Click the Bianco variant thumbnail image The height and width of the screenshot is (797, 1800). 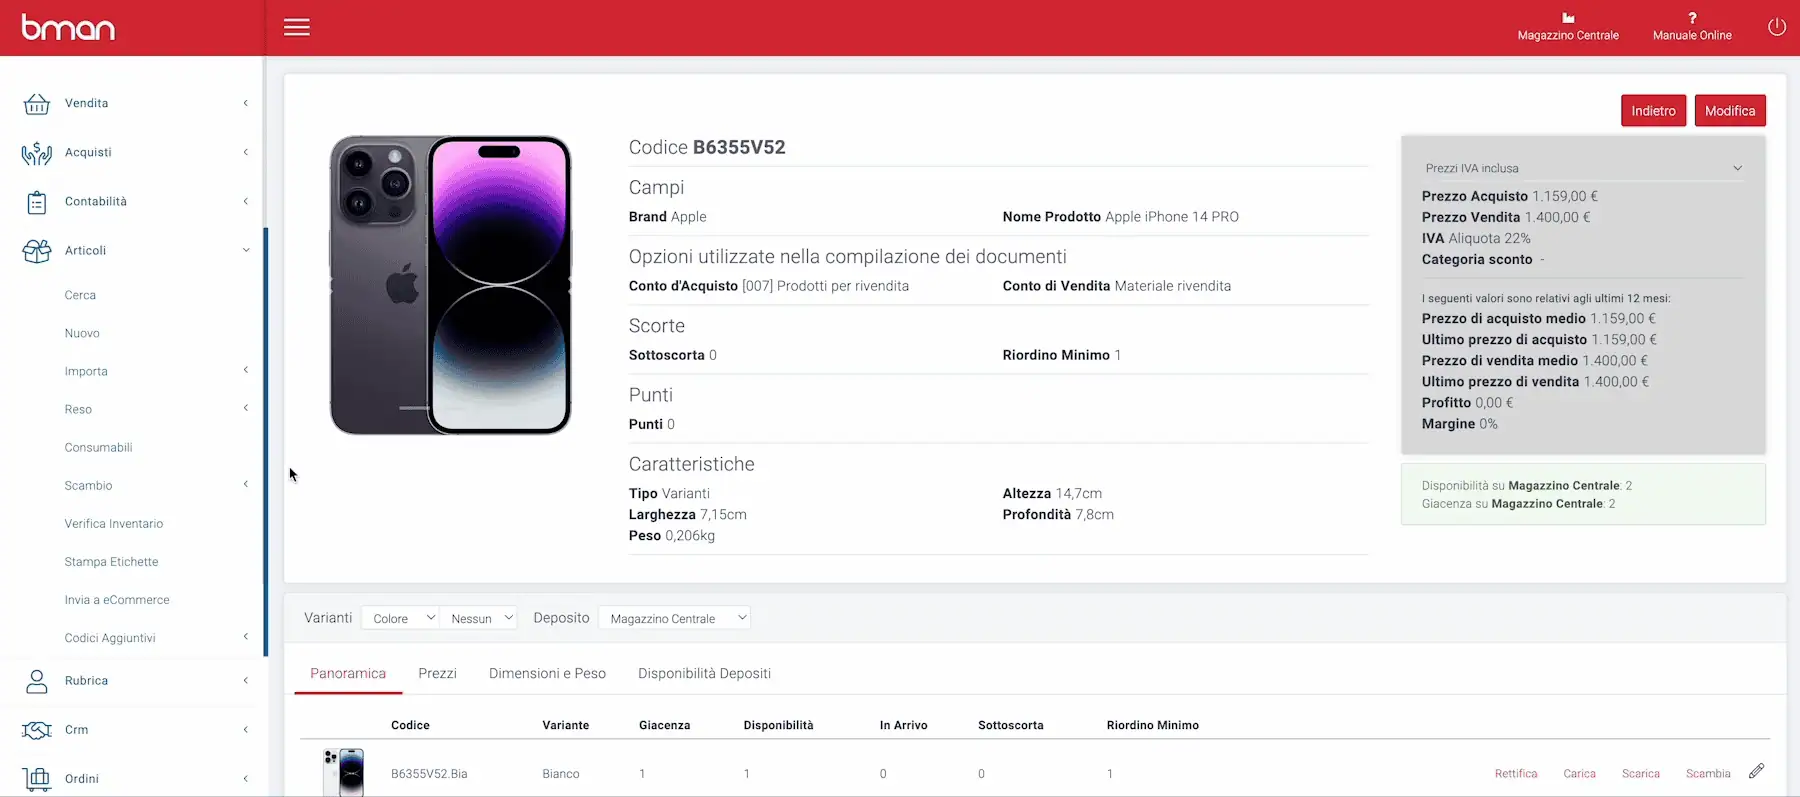tap(343, 772)
